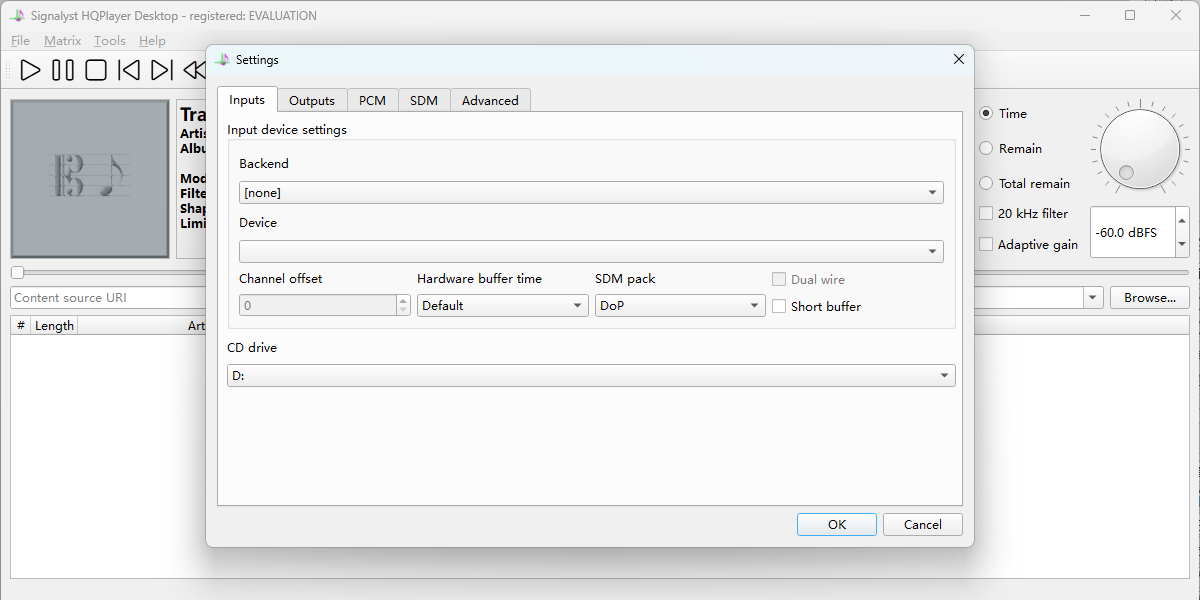The image size is (1200, 600).
Task: Open the Hardware buffer time dropdown
Action: [502, 306]
